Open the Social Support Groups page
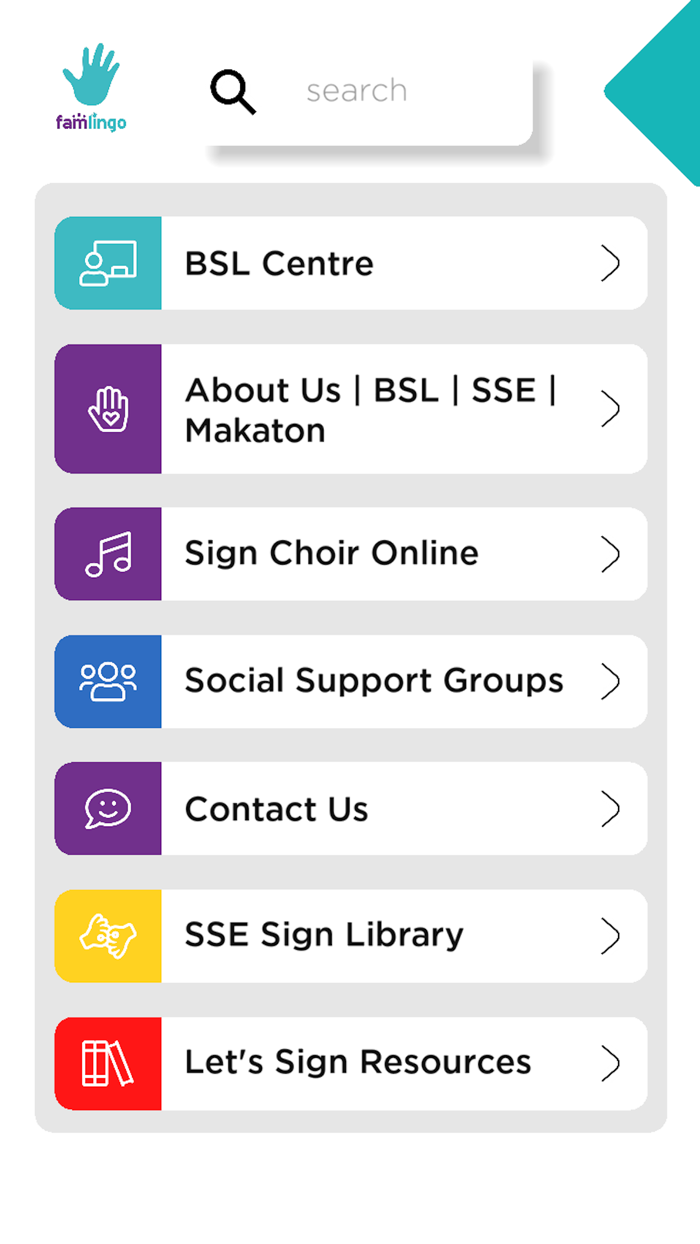 [372, 681]
